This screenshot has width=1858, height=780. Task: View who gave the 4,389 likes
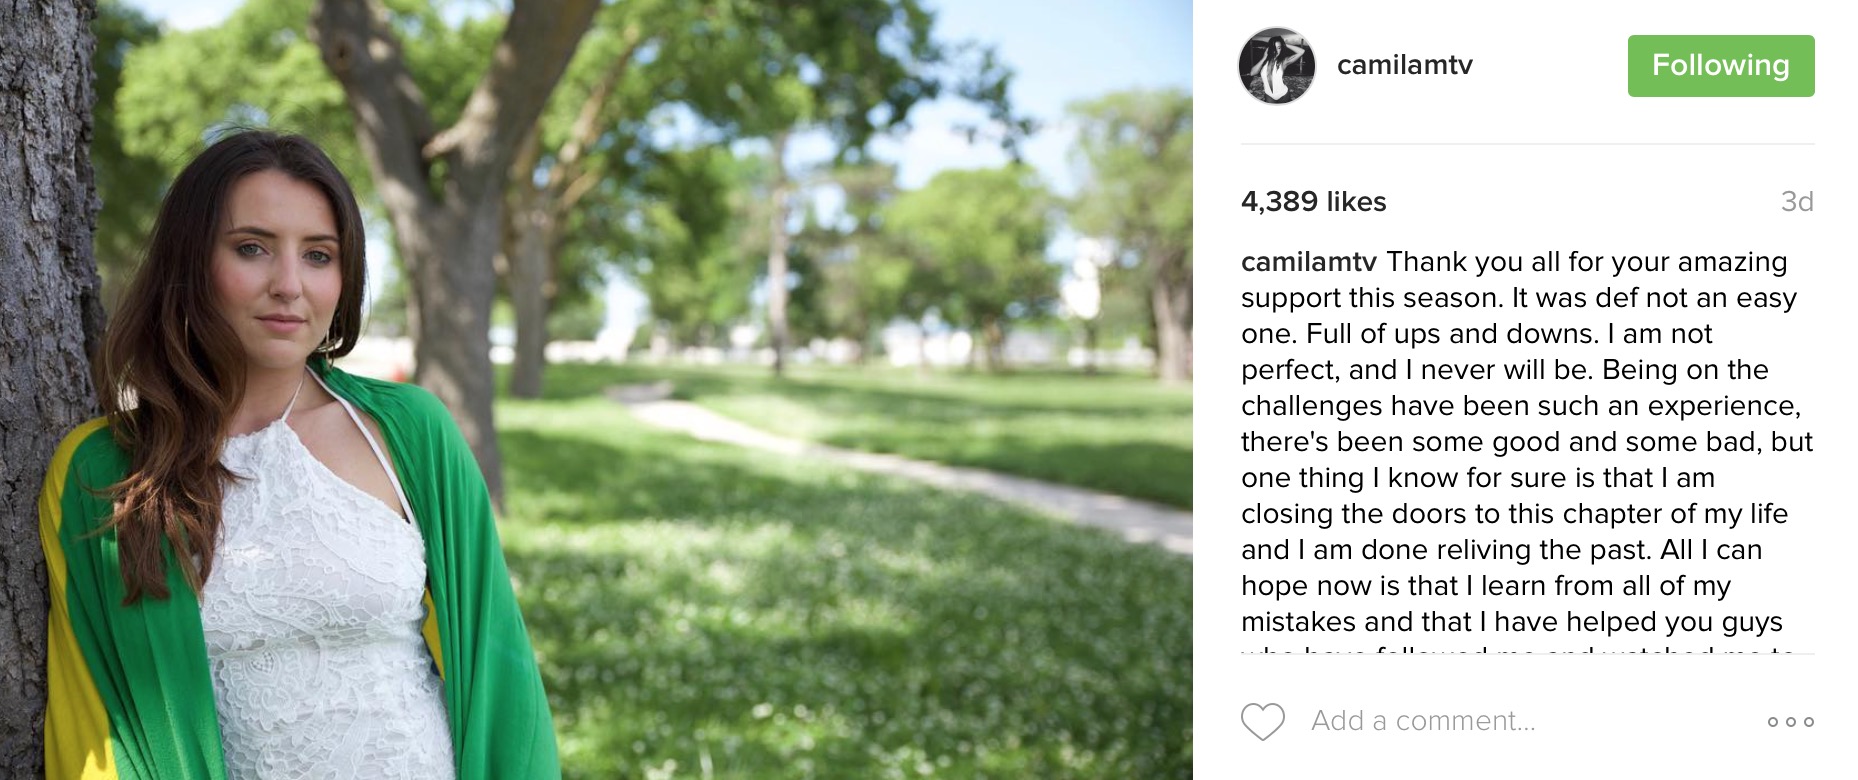click(x=1313, y=202)
